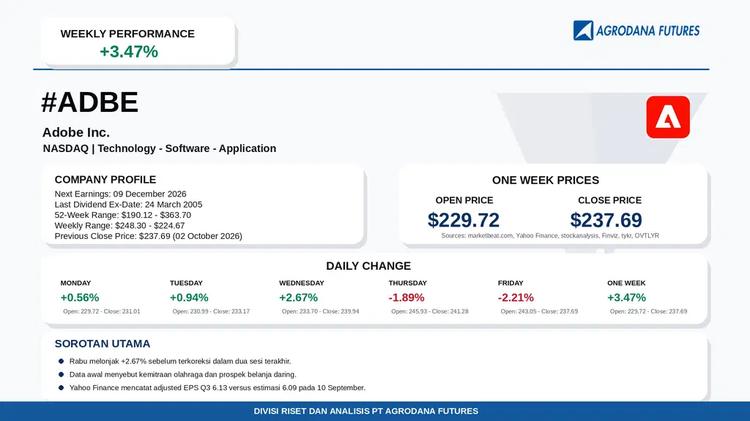Click Tuesday's +0.94% daily change
This screenshot has height=421, width=750.
click(x=189, y=298)
